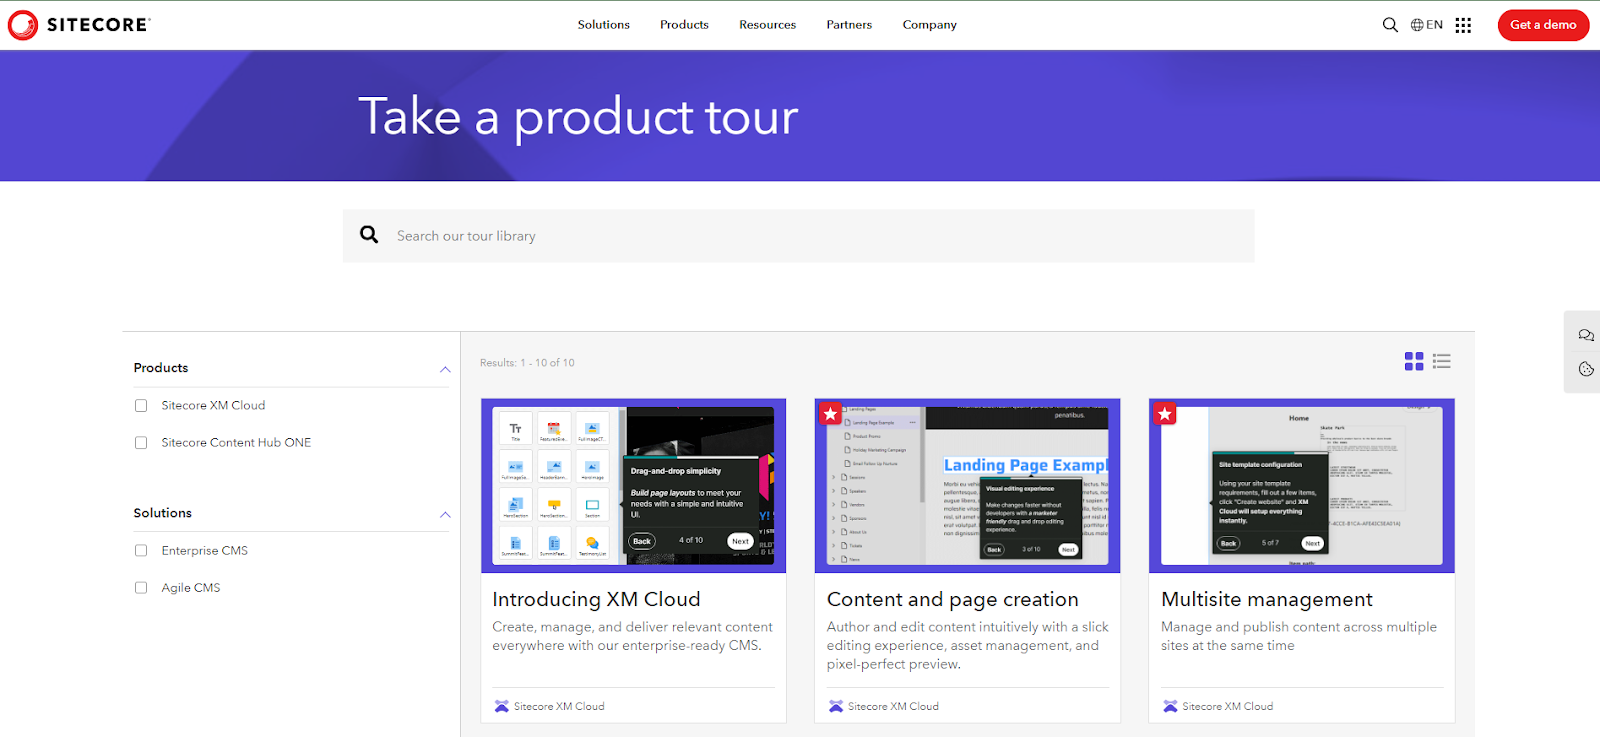Collapse the Products filter section

[445, 370]
